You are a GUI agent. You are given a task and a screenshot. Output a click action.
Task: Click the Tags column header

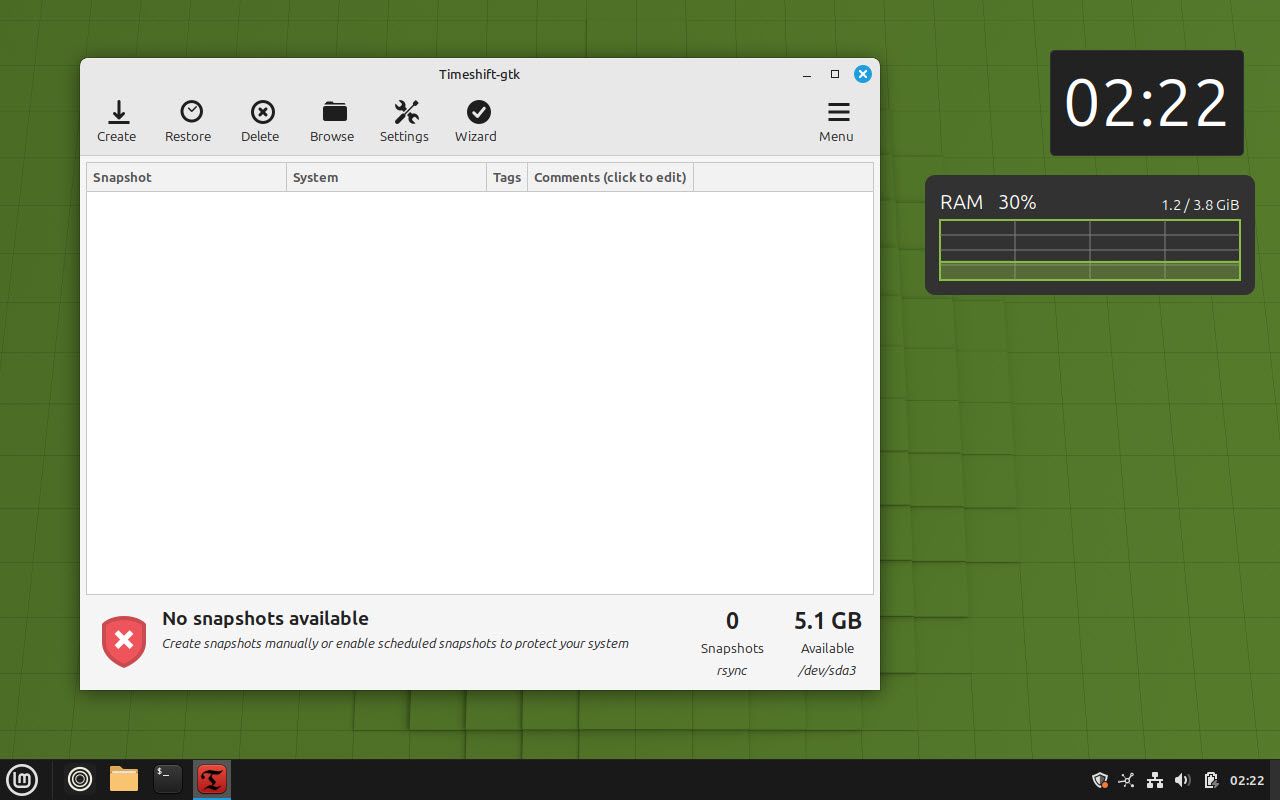507,177
